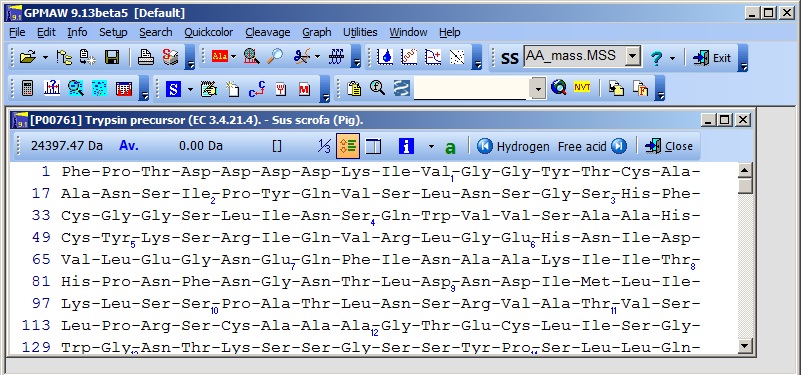This screenshot has width=802, height=377.
Task: Open the Edit menu
Action: (x=46, y=32)
